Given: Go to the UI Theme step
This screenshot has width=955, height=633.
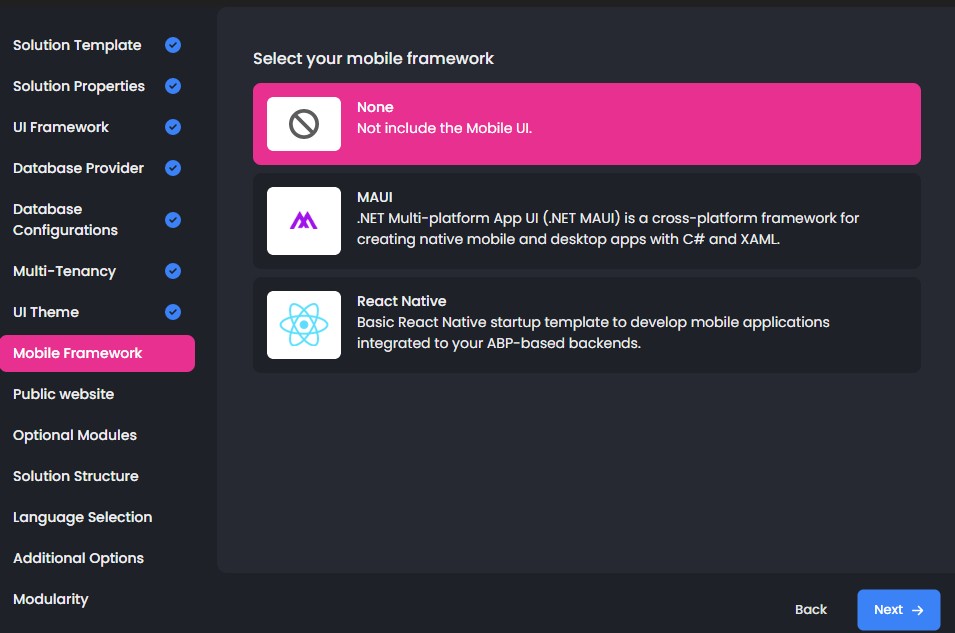Looking at the screenshot, I should tap(46, 312).
